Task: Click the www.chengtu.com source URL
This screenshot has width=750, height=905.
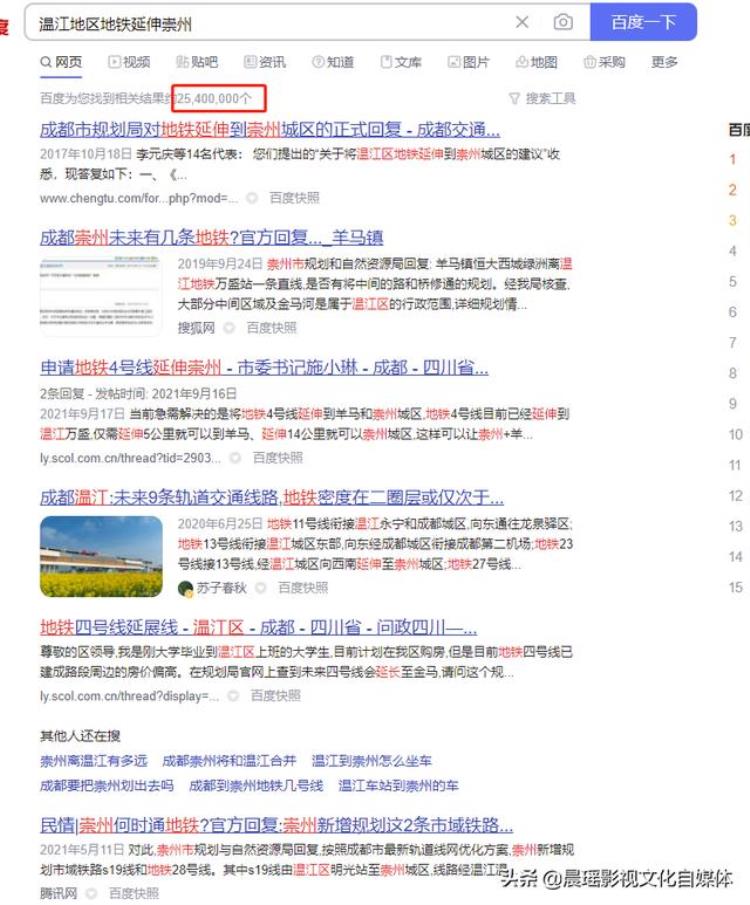Action: [x=139, y=198]
